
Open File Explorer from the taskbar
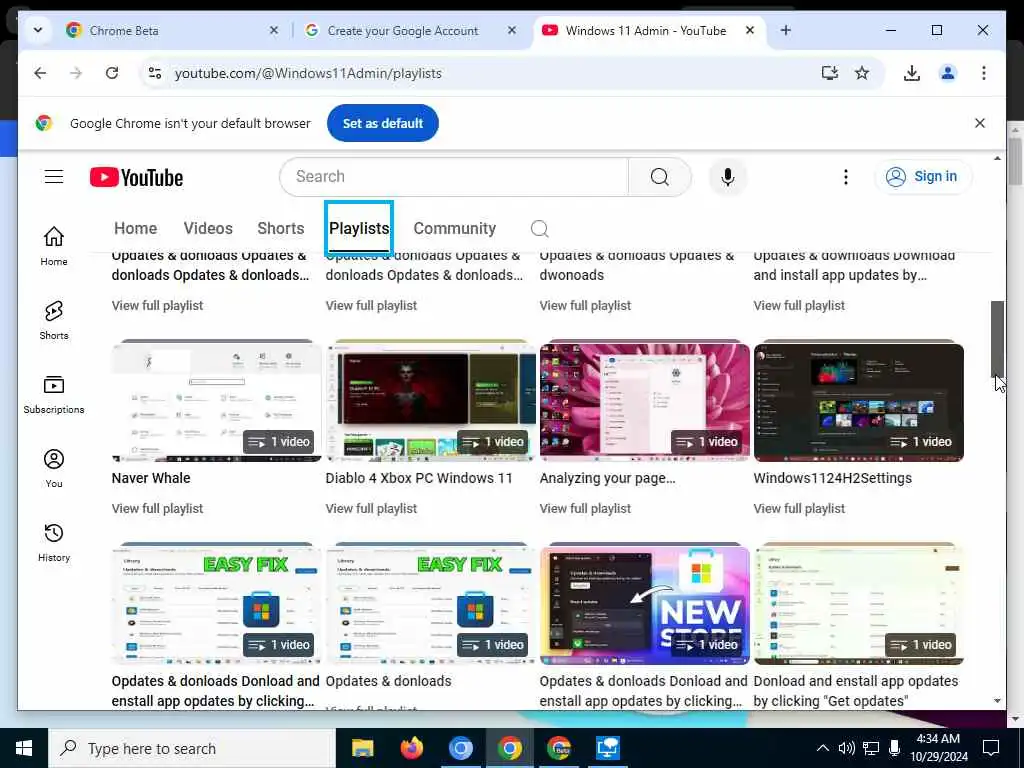pyautogui.click(x=362, y=748)
